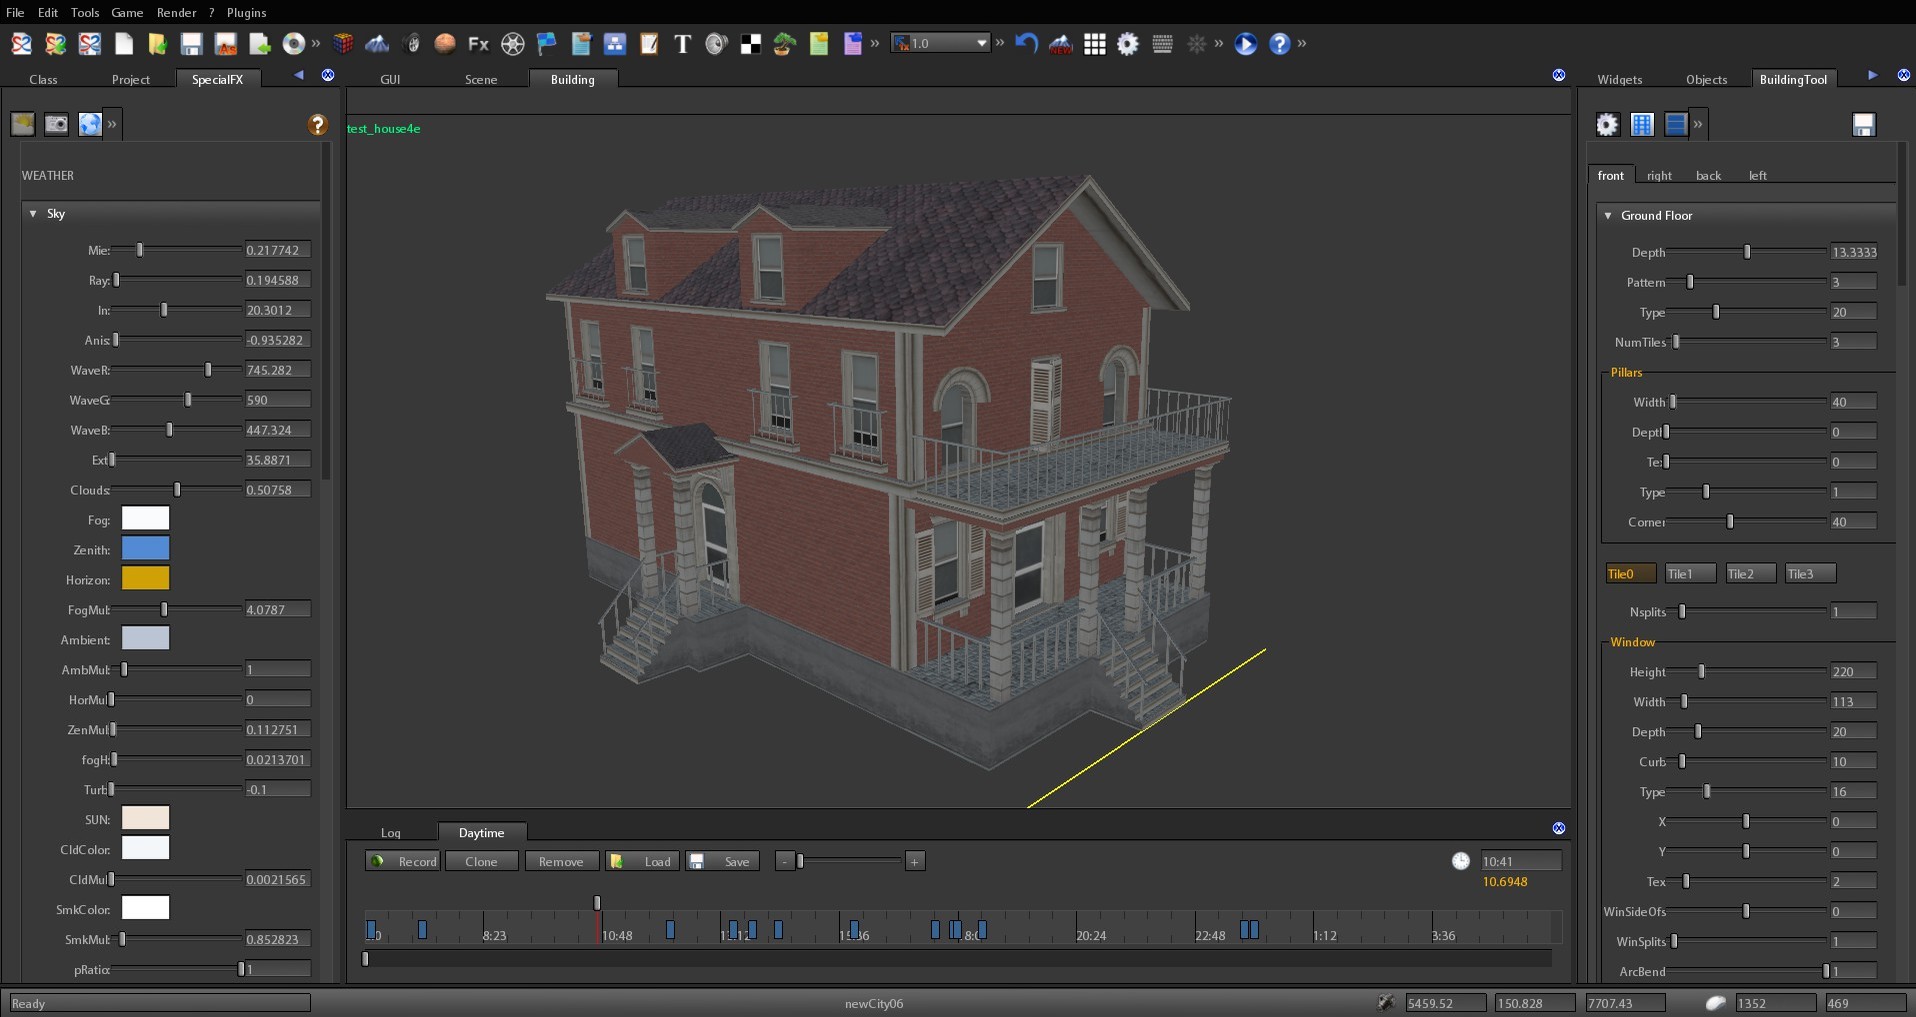Collapse the Ground Floor section
The width and height of the screenshot is (1916, 1017).
tap(1608, 215)
